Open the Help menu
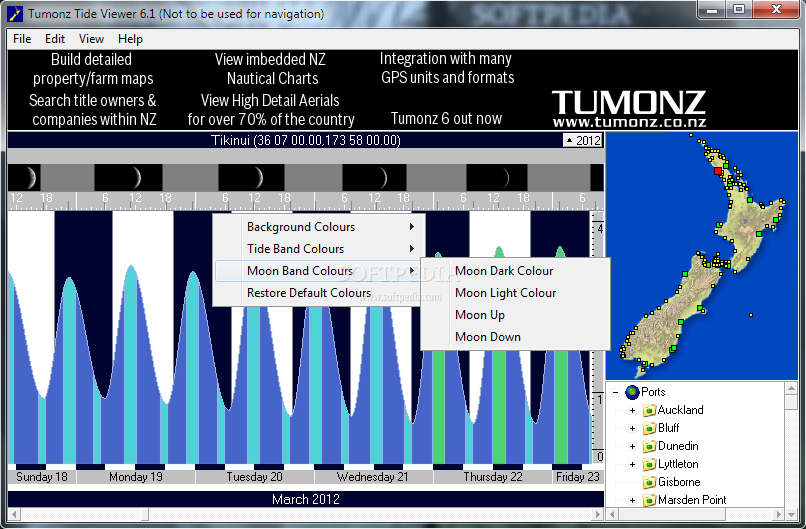The image size is (806, 529). click(130, 39)
